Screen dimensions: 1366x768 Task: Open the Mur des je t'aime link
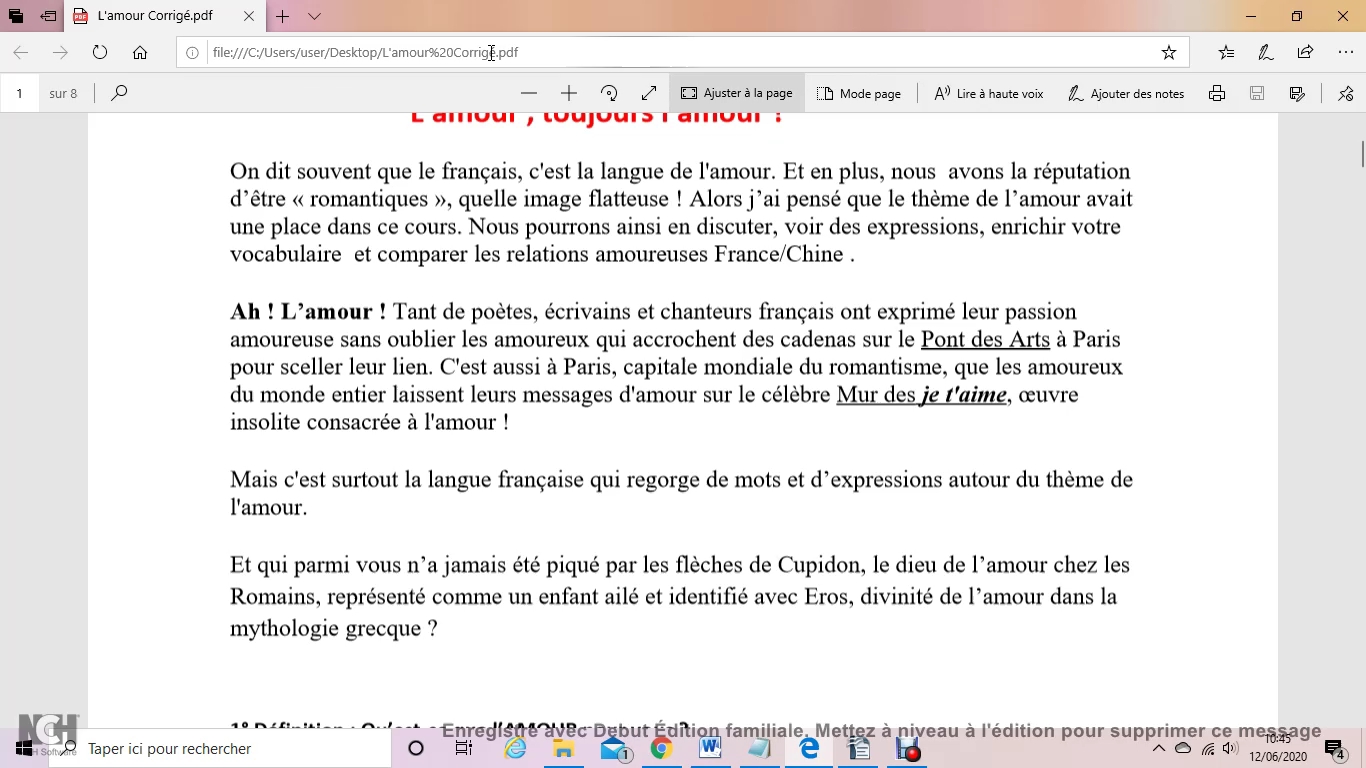coord(921,395)
